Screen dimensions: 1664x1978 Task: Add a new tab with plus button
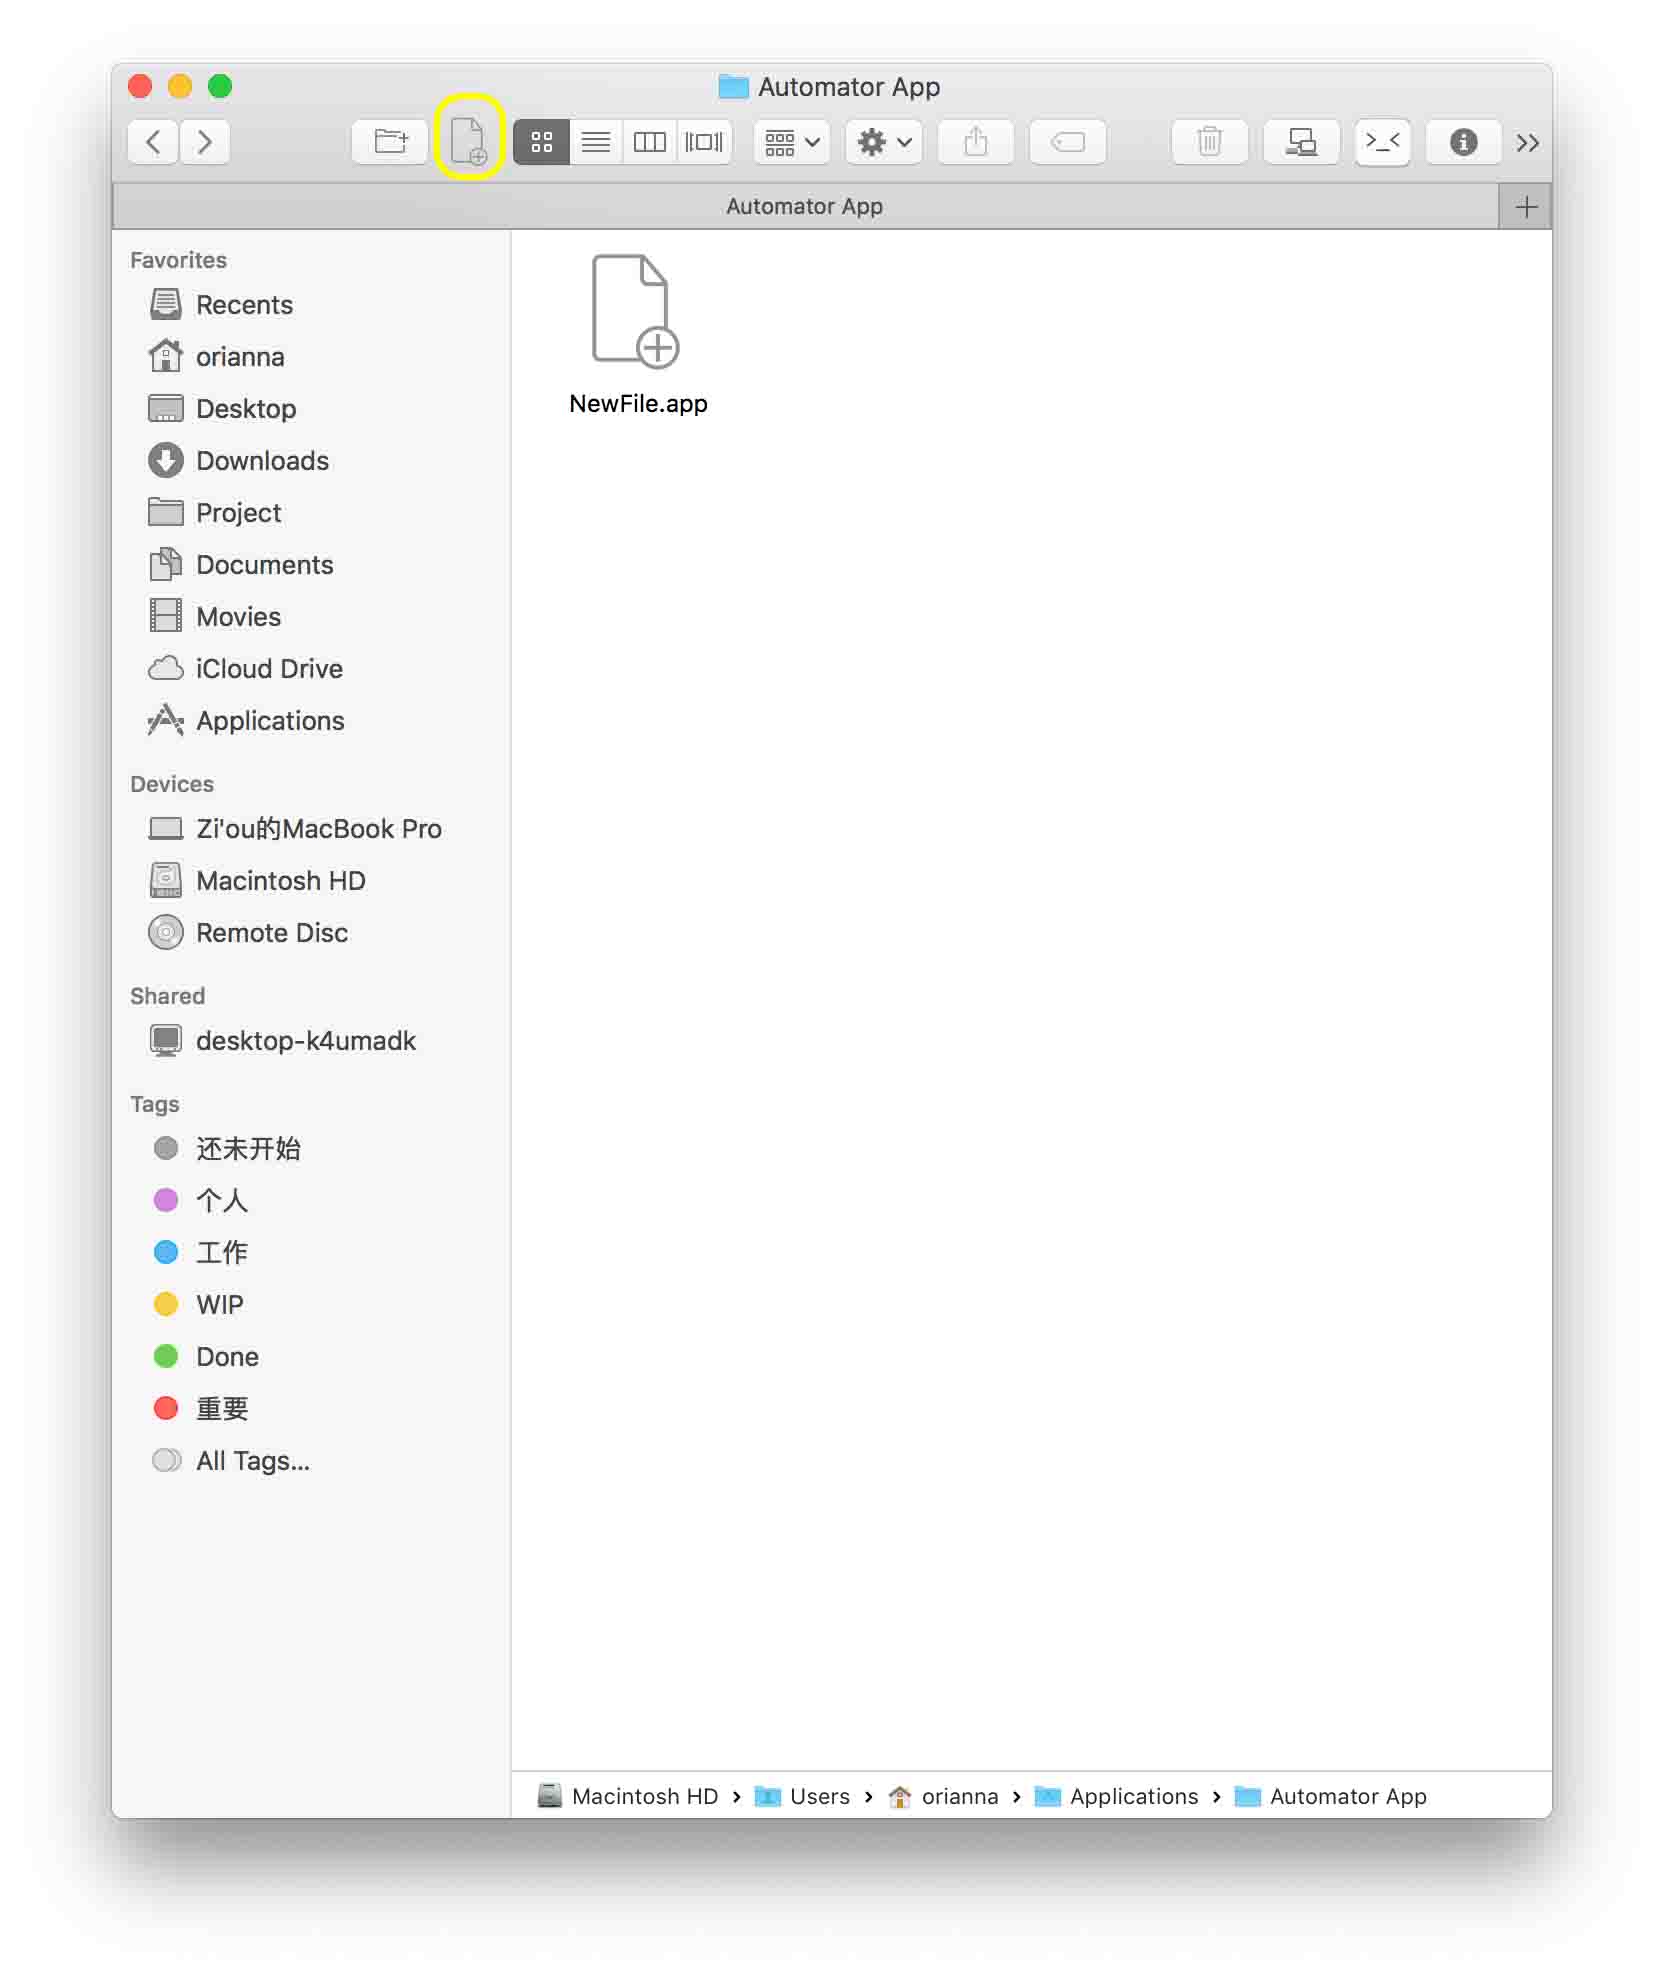pyautogui.click(x=1525, y=207)
